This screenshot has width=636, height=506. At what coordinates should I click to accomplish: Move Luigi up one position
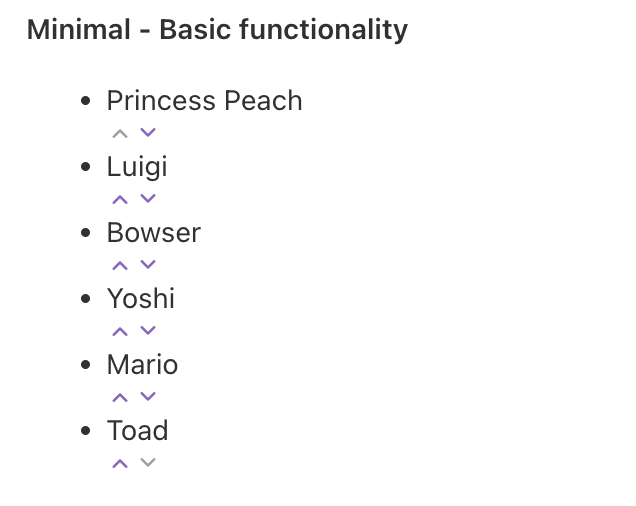[120, 199]
